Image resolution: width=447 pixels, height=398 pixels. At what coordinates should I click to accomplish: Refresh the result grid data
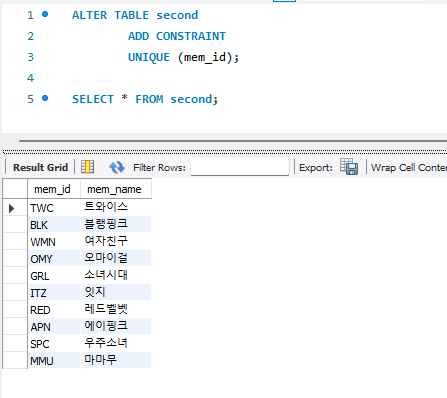pyautogui.click(x=117, y=167)
